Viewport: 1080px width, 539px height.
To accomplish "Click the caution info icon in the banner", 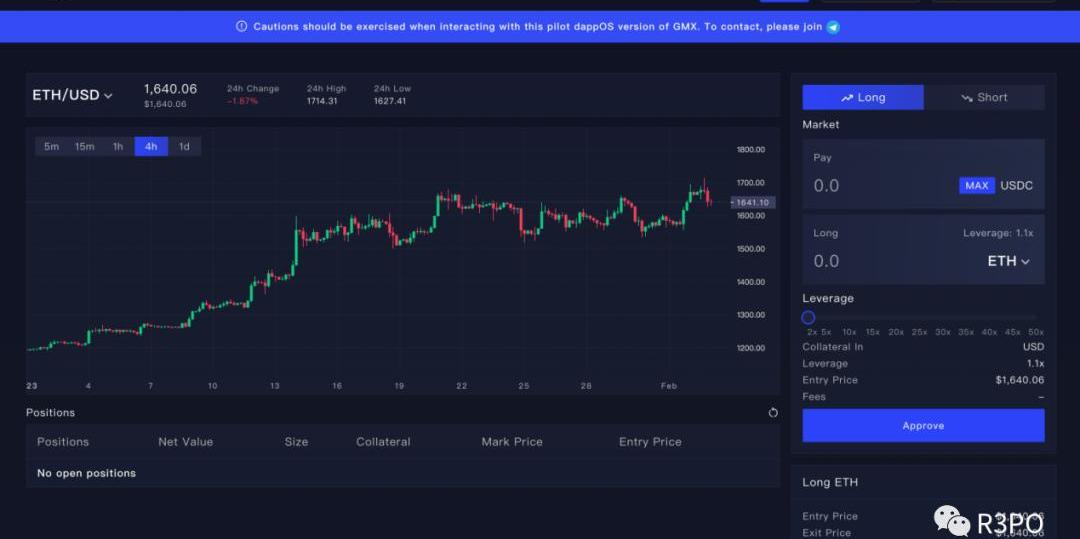I will (241, 27).
